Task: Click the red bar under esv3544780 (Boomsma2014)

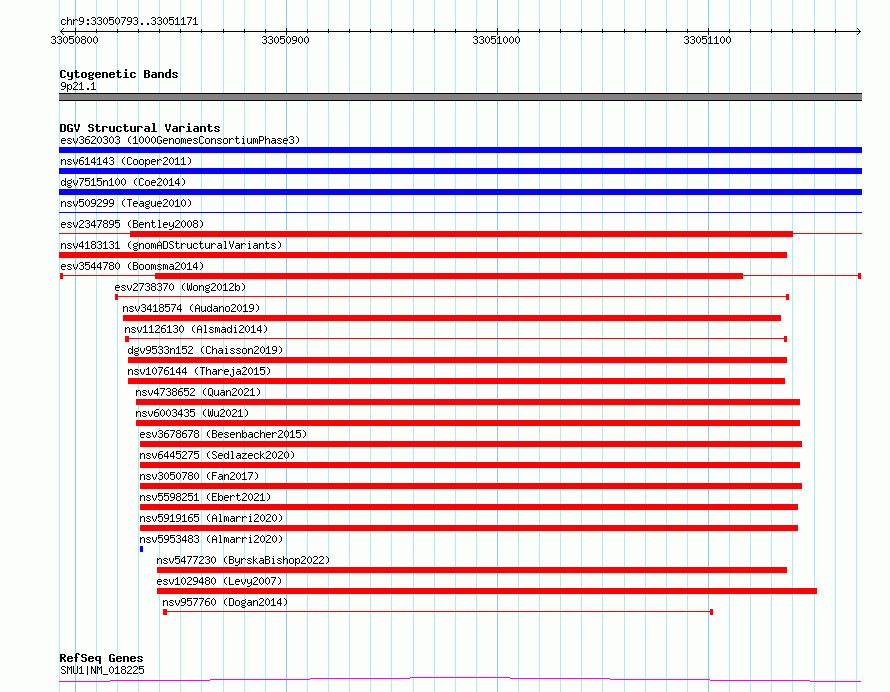Action: pos(449,276)
